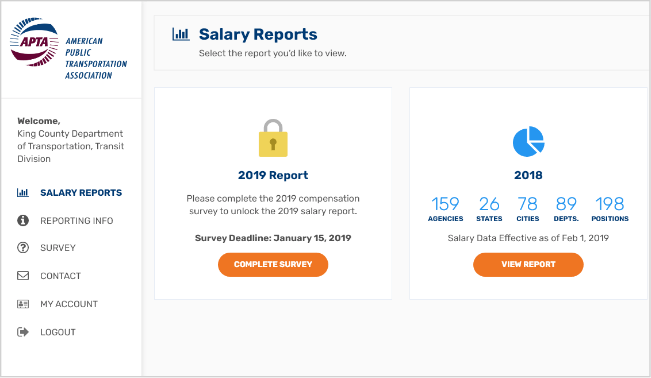Open My Account in sidebar
The width and height of the screenshot is (651, 378).
(69, 304)
